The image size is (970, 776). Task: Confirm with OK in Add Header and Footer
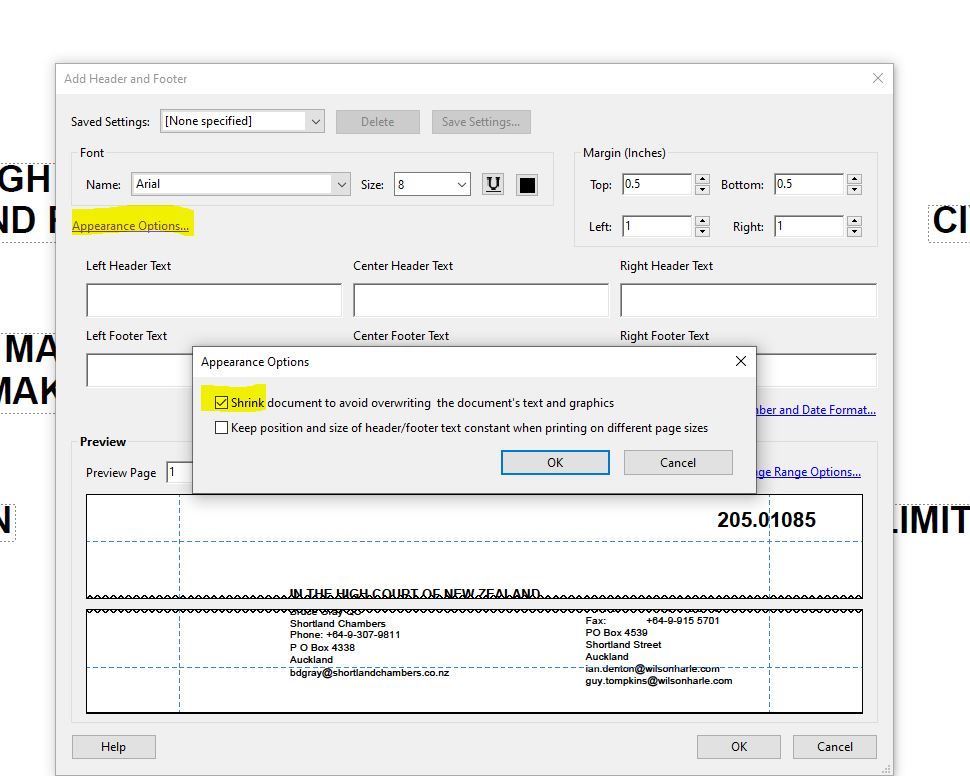pos(739,747)
